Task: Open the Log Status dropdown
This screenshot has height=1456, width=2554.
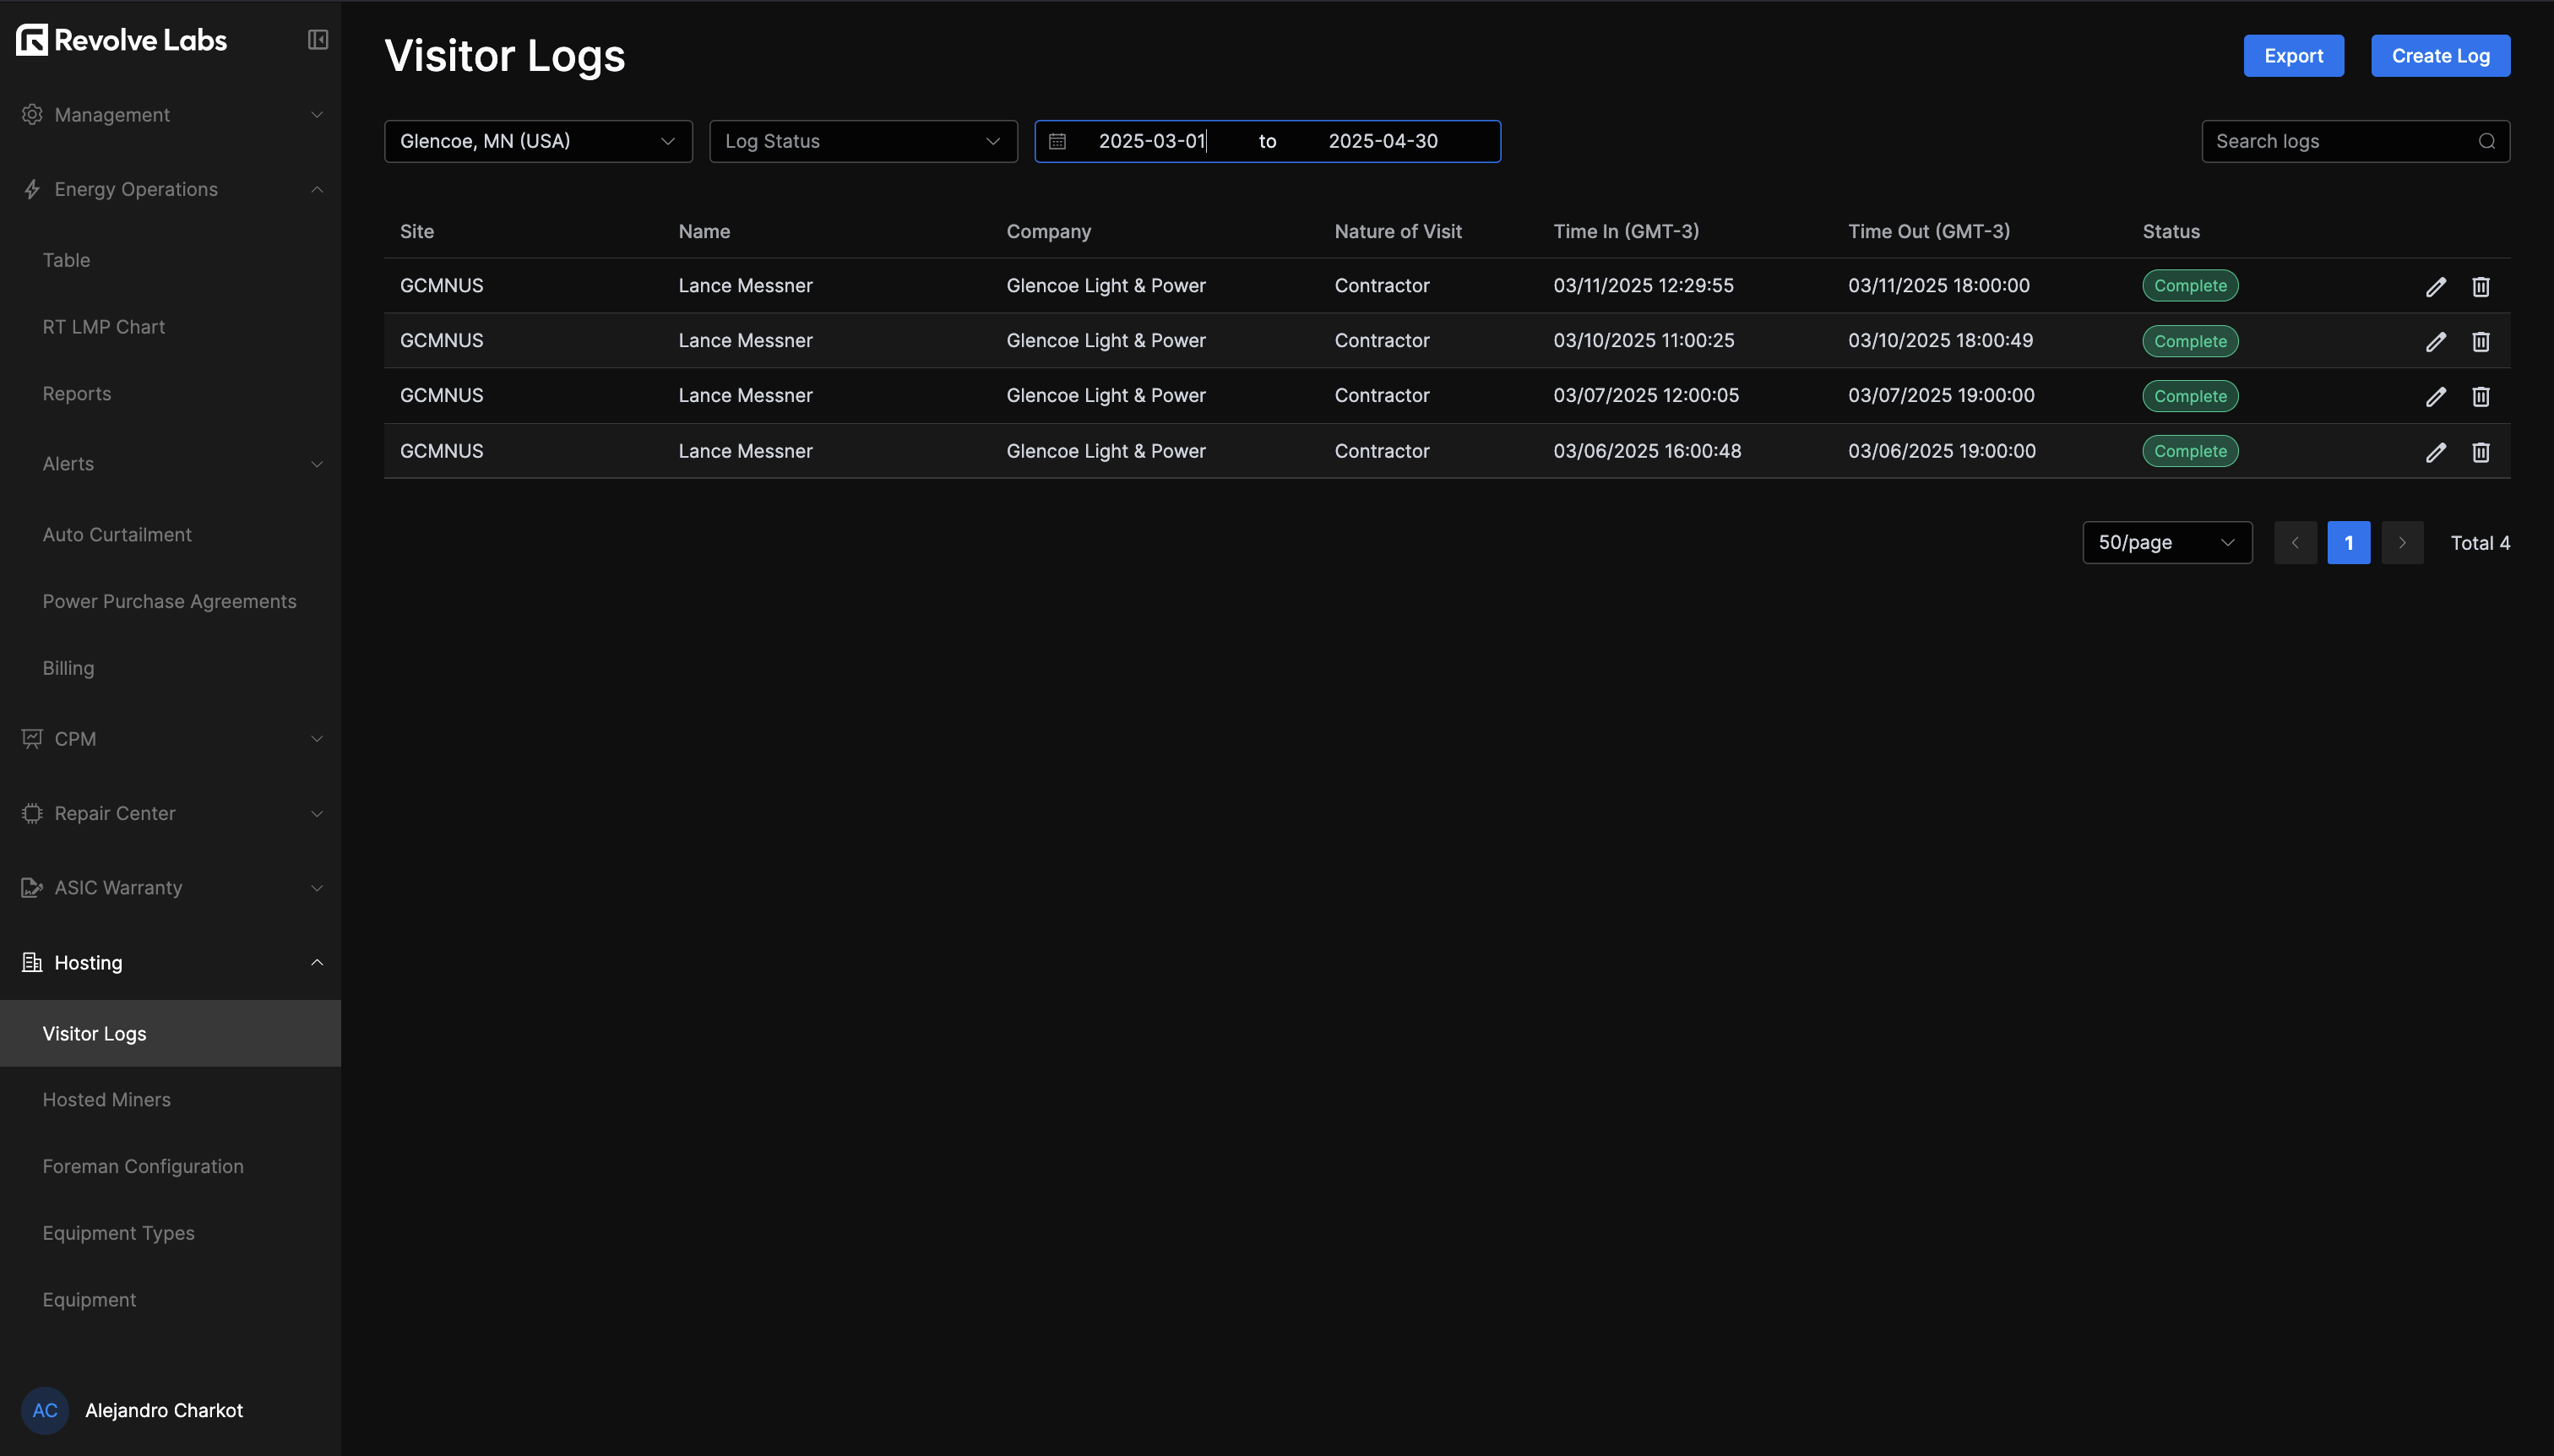Action: pyautogui.click(x=862, y=141)
